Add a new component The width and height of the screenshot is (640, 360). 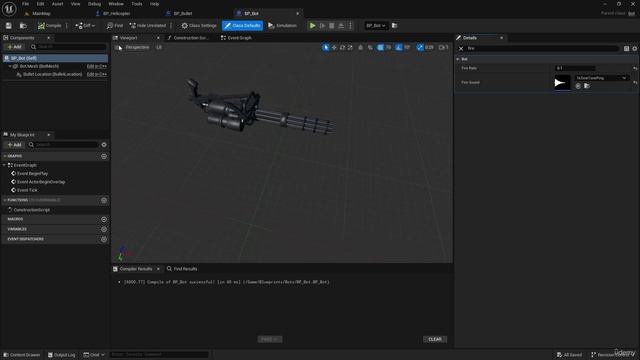coord(14,47)
